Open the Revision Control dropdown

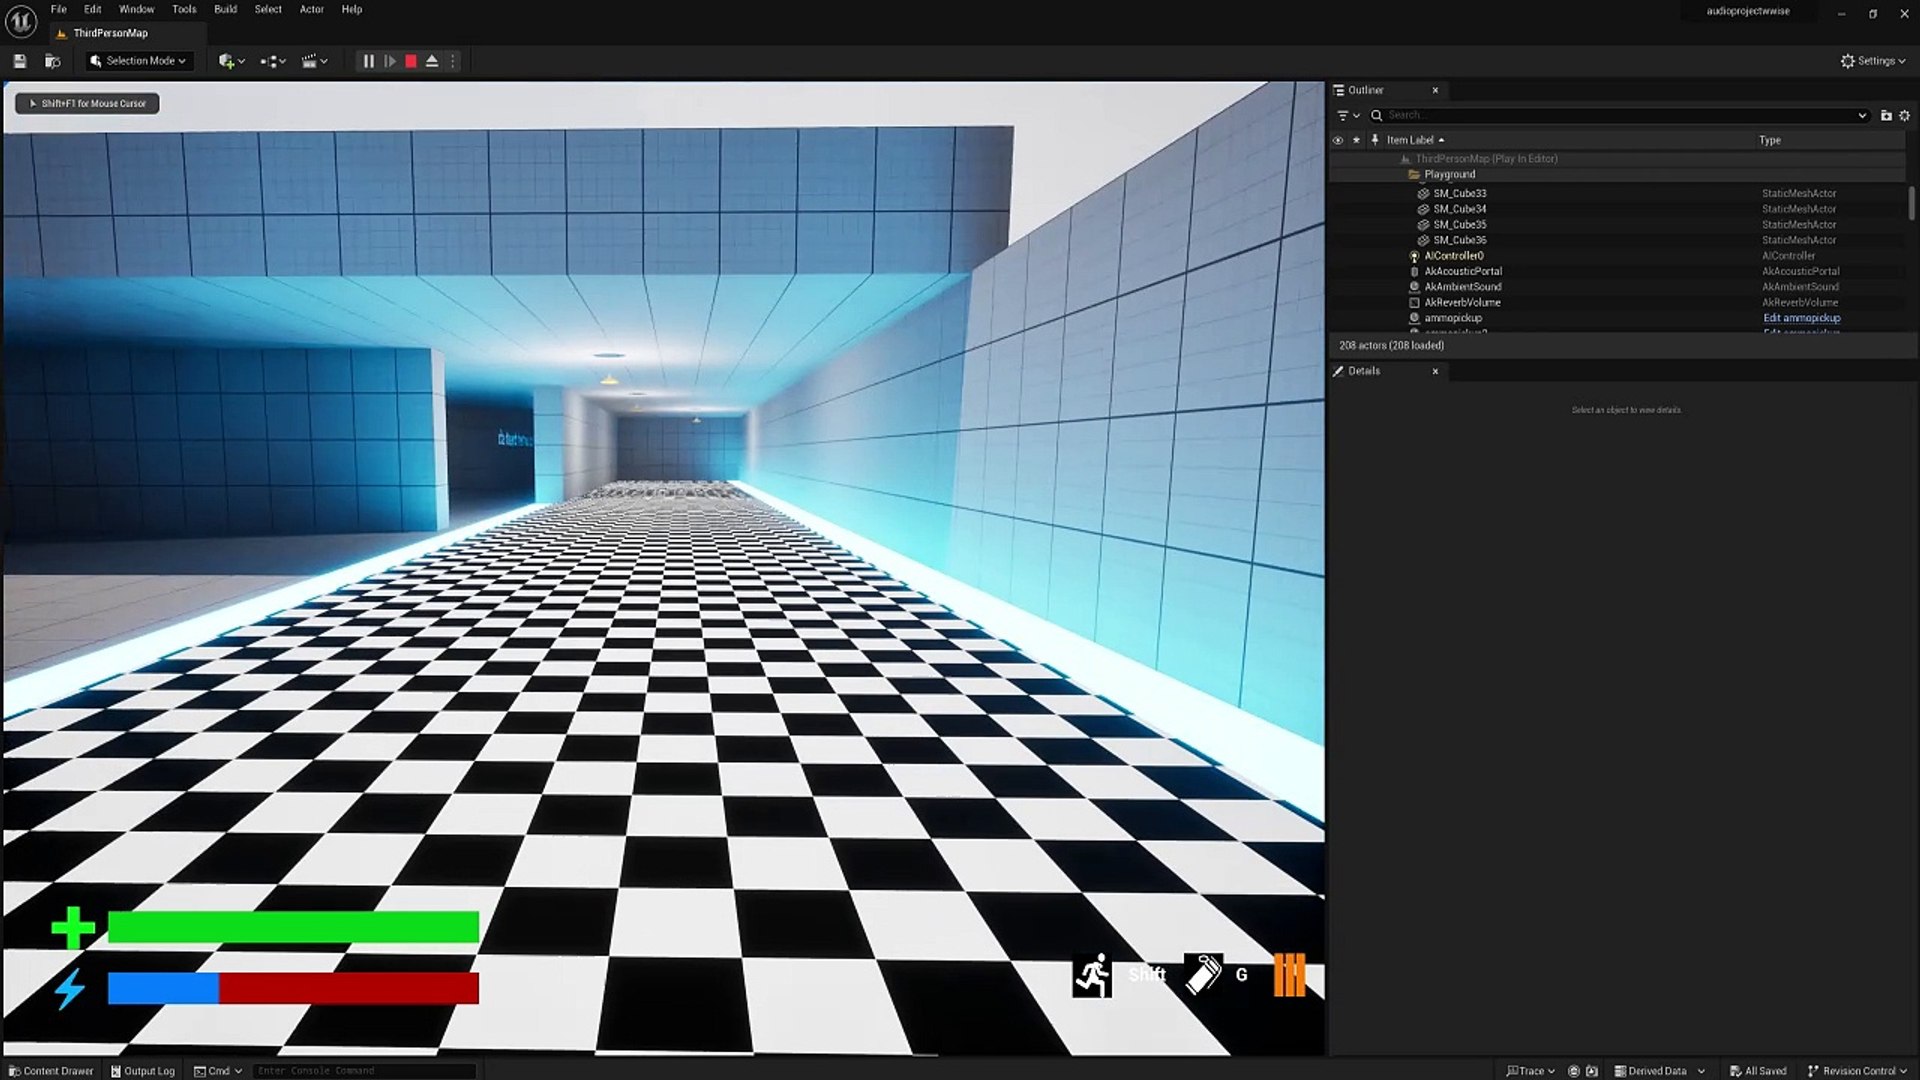point(1858,1071)
